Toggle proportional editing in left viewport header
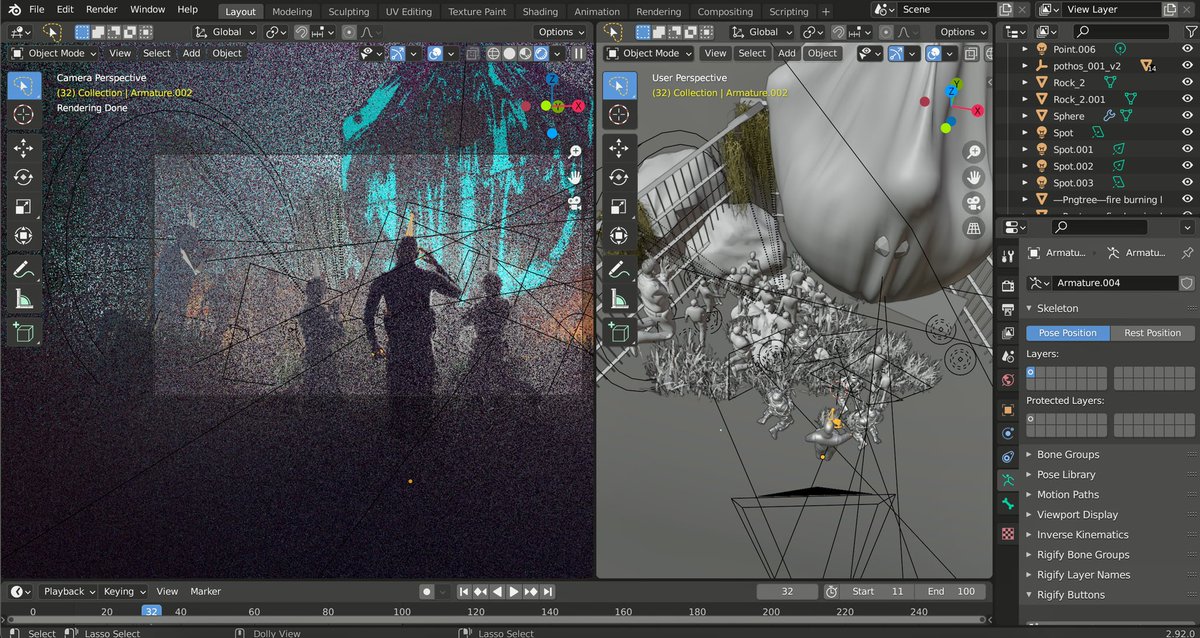This screenshot has height=638, width=1200. click(x=348, y=32)
